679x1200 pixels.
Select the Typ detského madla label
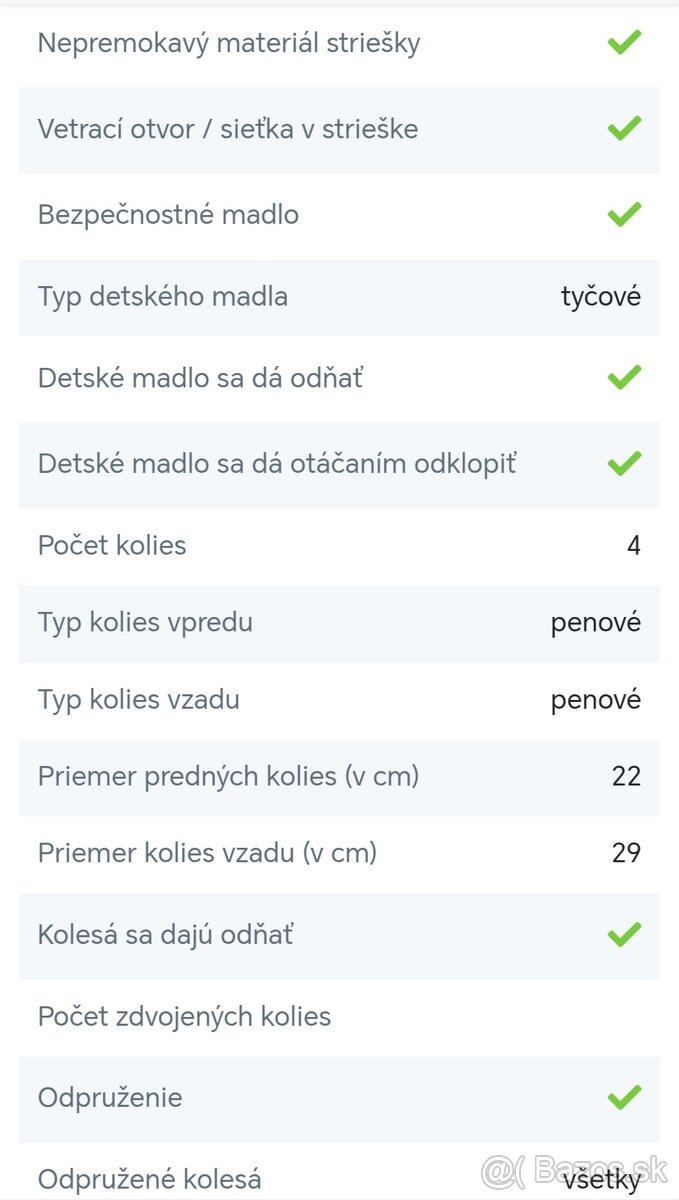[x=163, y=296]
